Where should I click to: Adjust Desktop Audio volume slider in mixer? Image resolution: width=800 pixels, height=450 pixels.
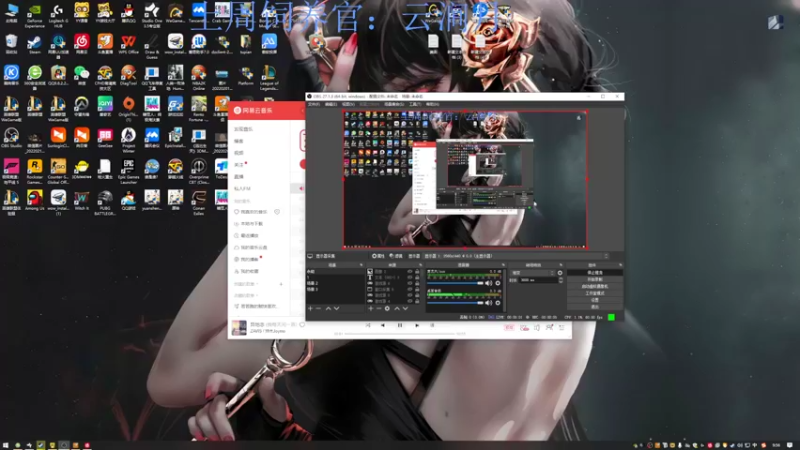[455, 303]
